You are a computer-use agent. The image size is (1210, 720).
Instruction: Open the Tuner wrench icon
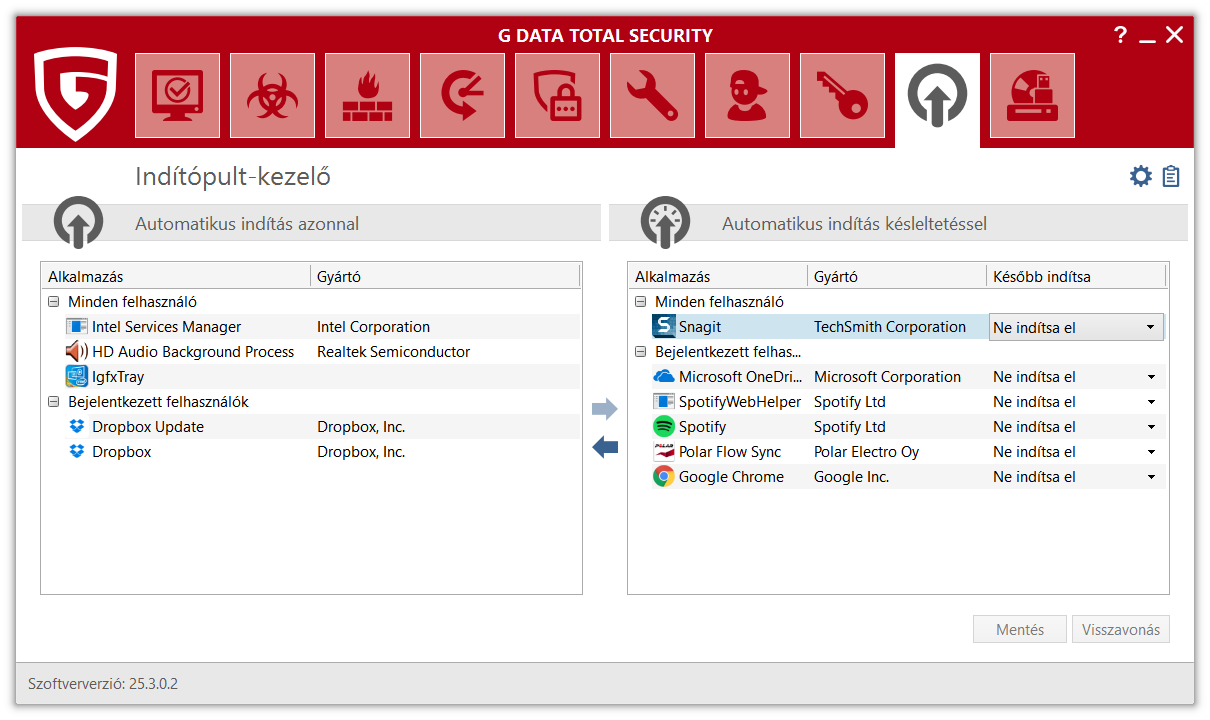652,95
